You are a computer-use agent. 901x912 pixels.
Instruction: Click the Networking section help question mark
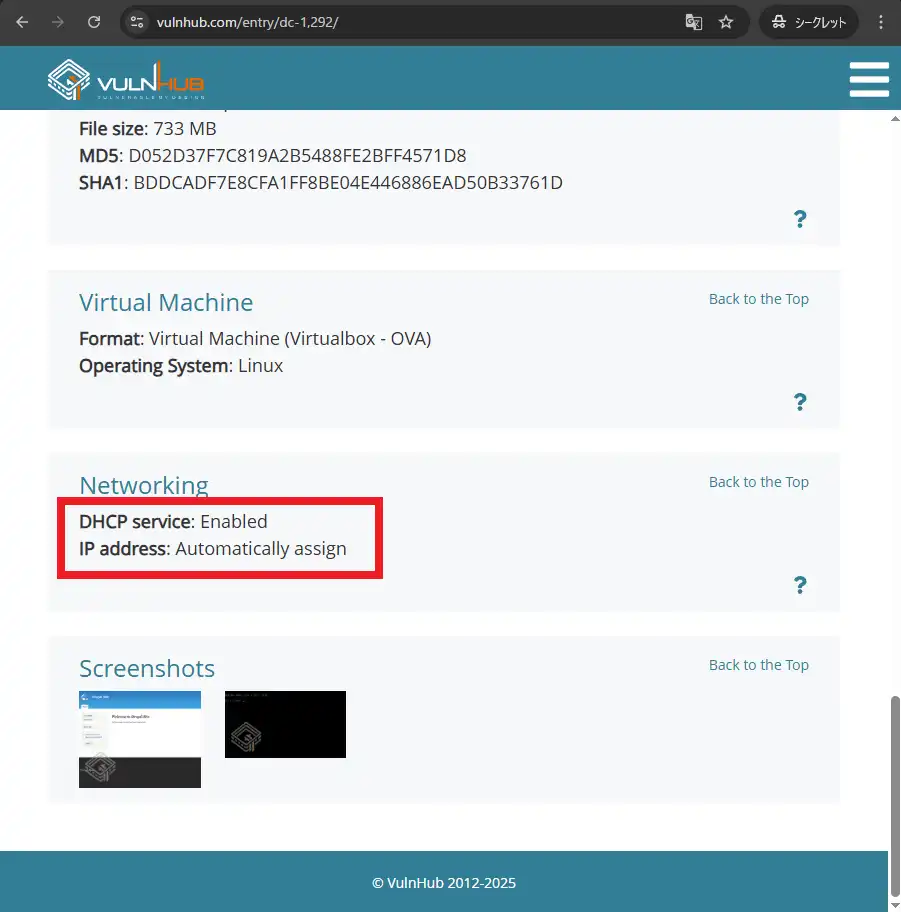(800, 585)
